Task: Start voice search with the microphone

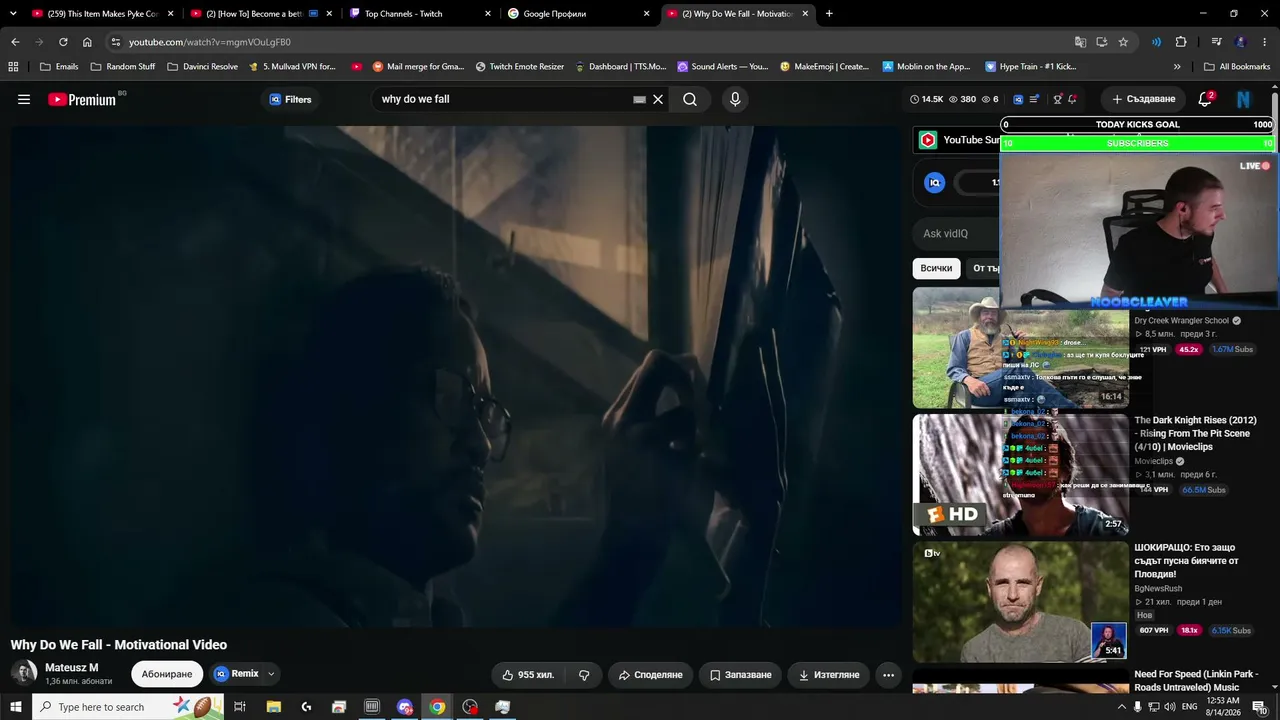Action: pyautogui.click(x=735, y=99)
